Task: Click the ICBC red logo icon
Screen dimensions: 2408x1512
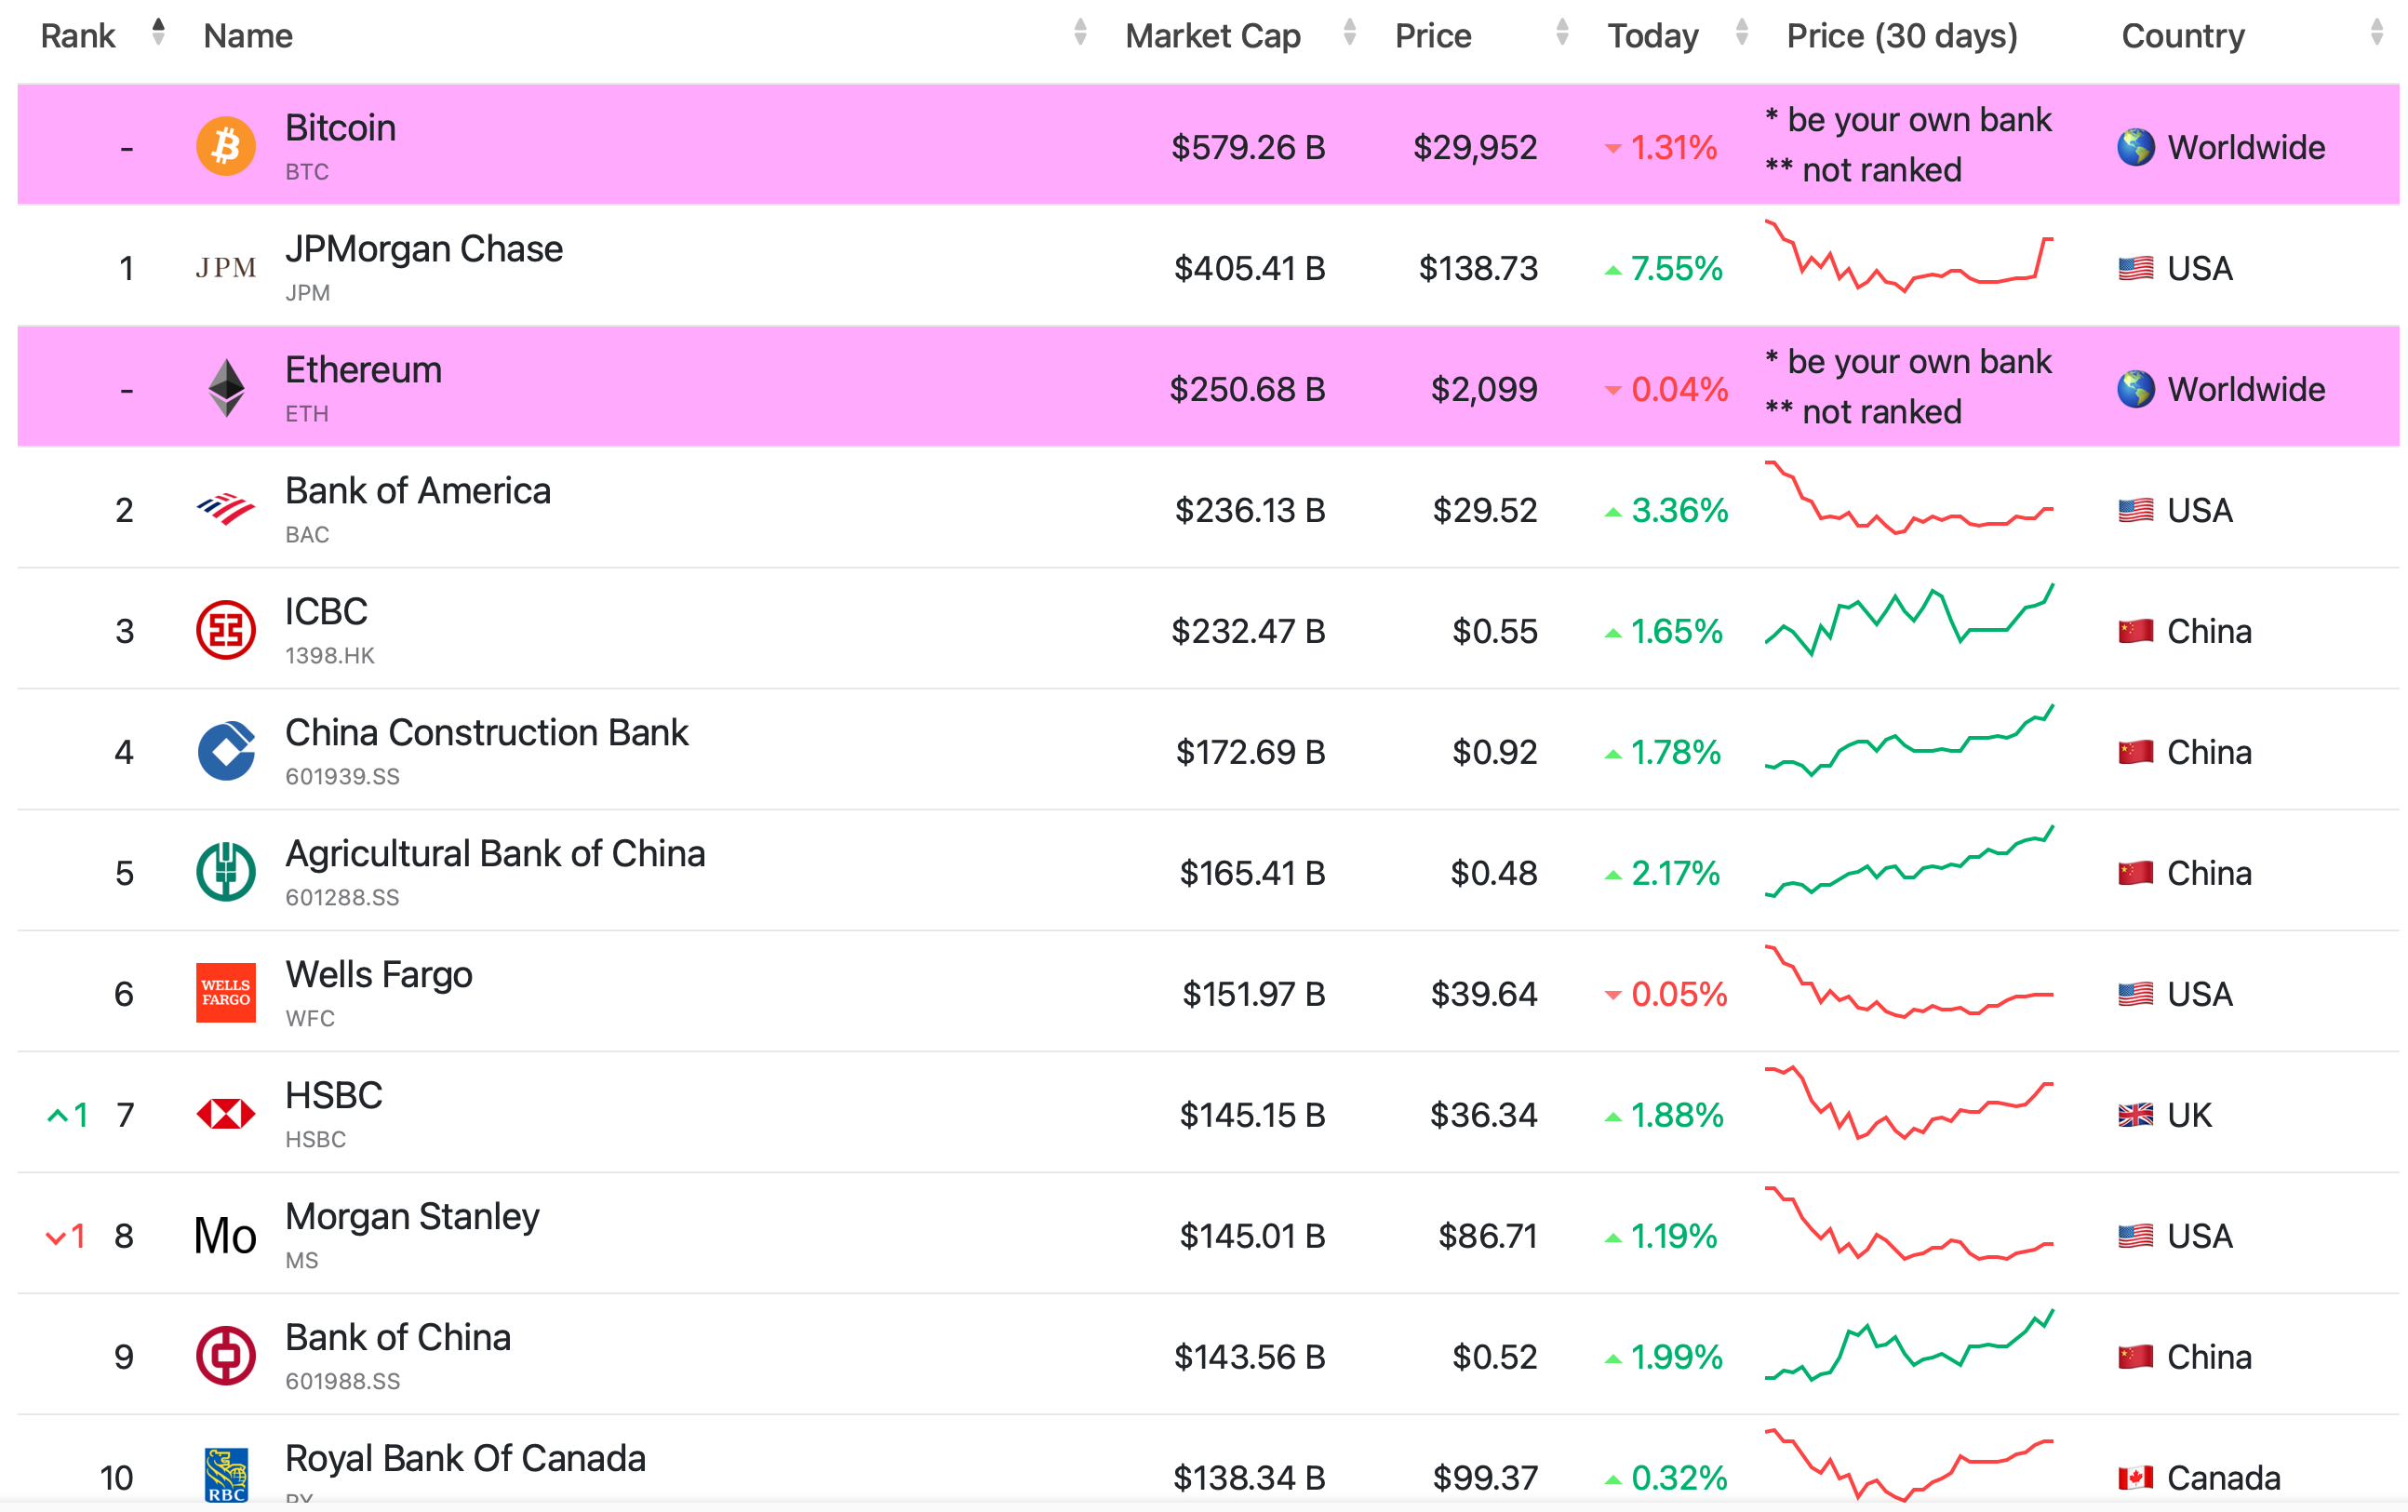Action: tap(225, 630)
